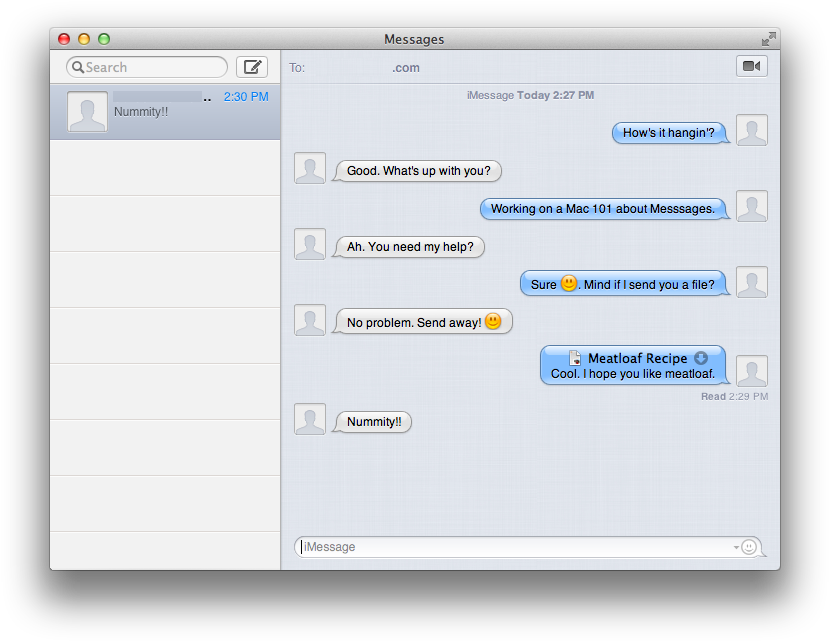Click the smiley in 'Send away!' message
Viewport: 829px width, 641px height.
(492, 321)
